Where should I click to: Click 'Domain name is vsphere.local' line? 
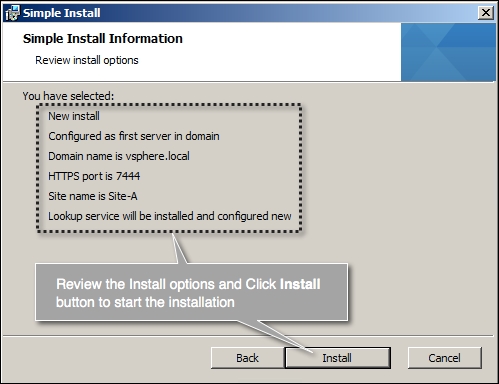(x=119, y=156)
